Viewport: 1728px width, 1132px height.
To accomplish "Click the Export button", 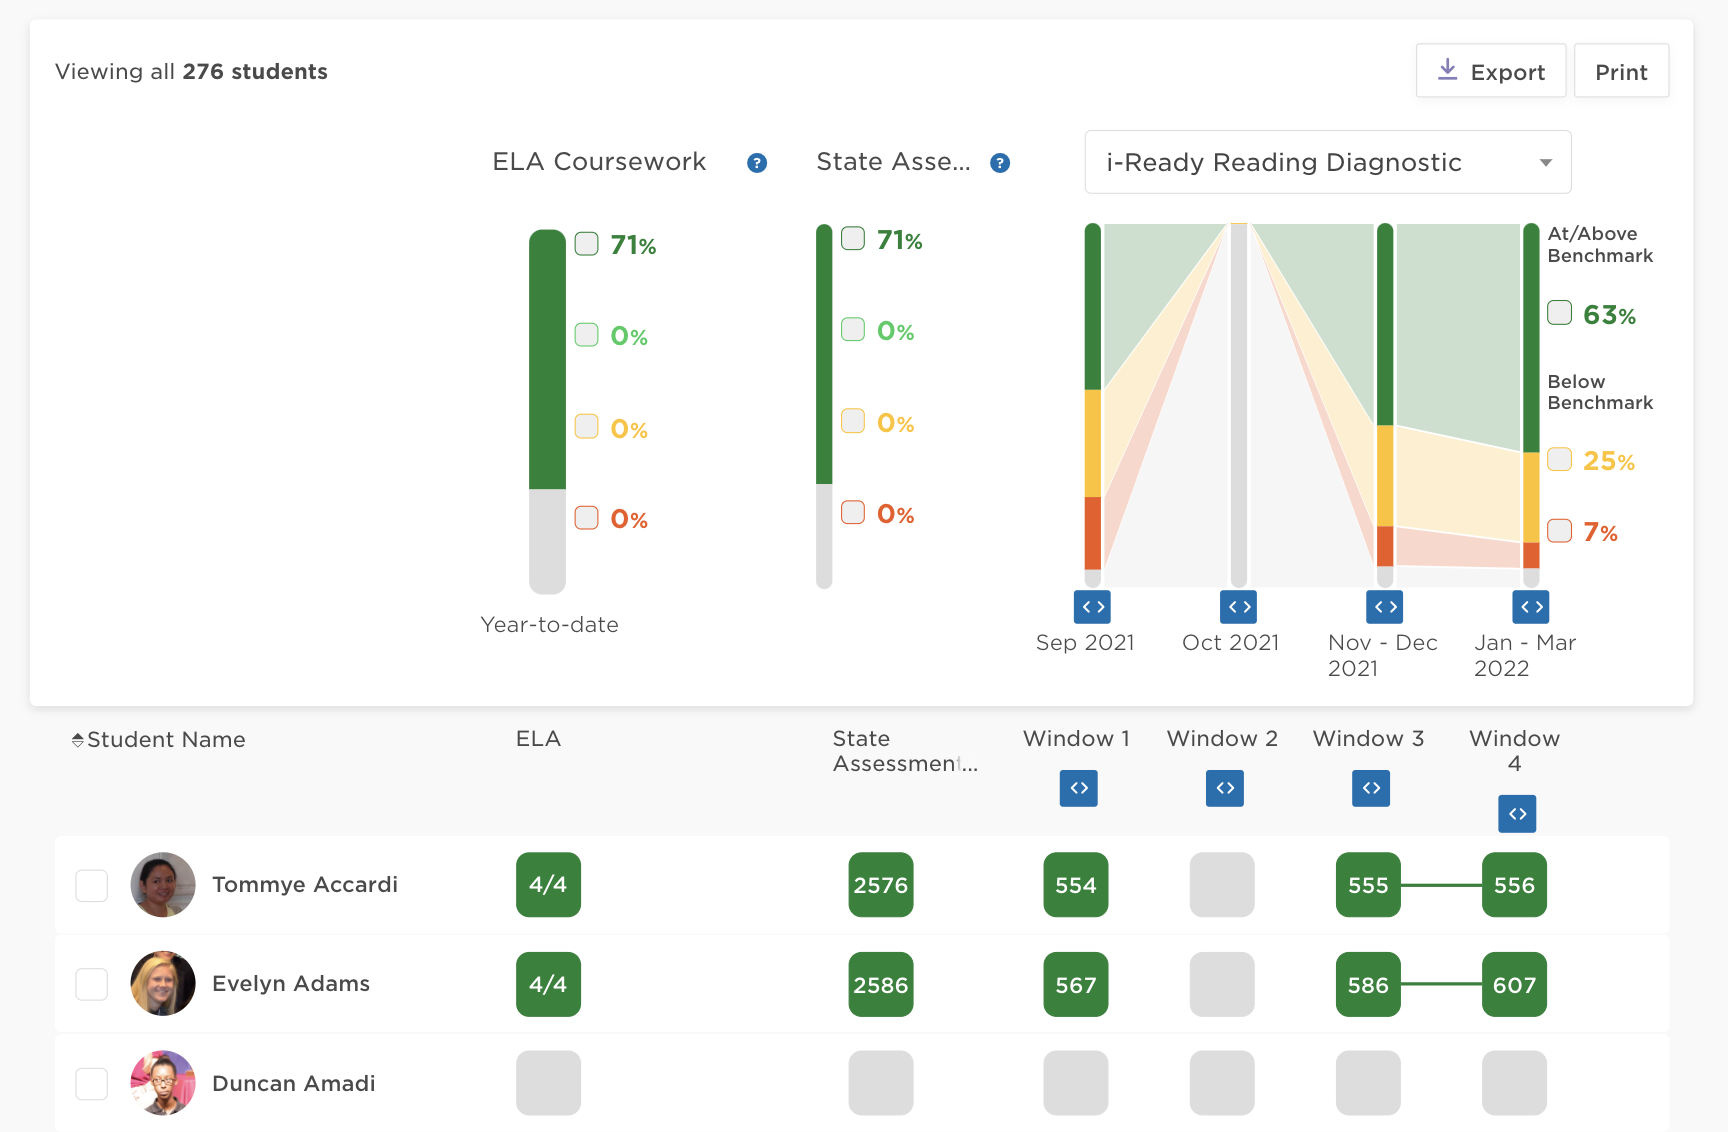I will point(1491,70).
